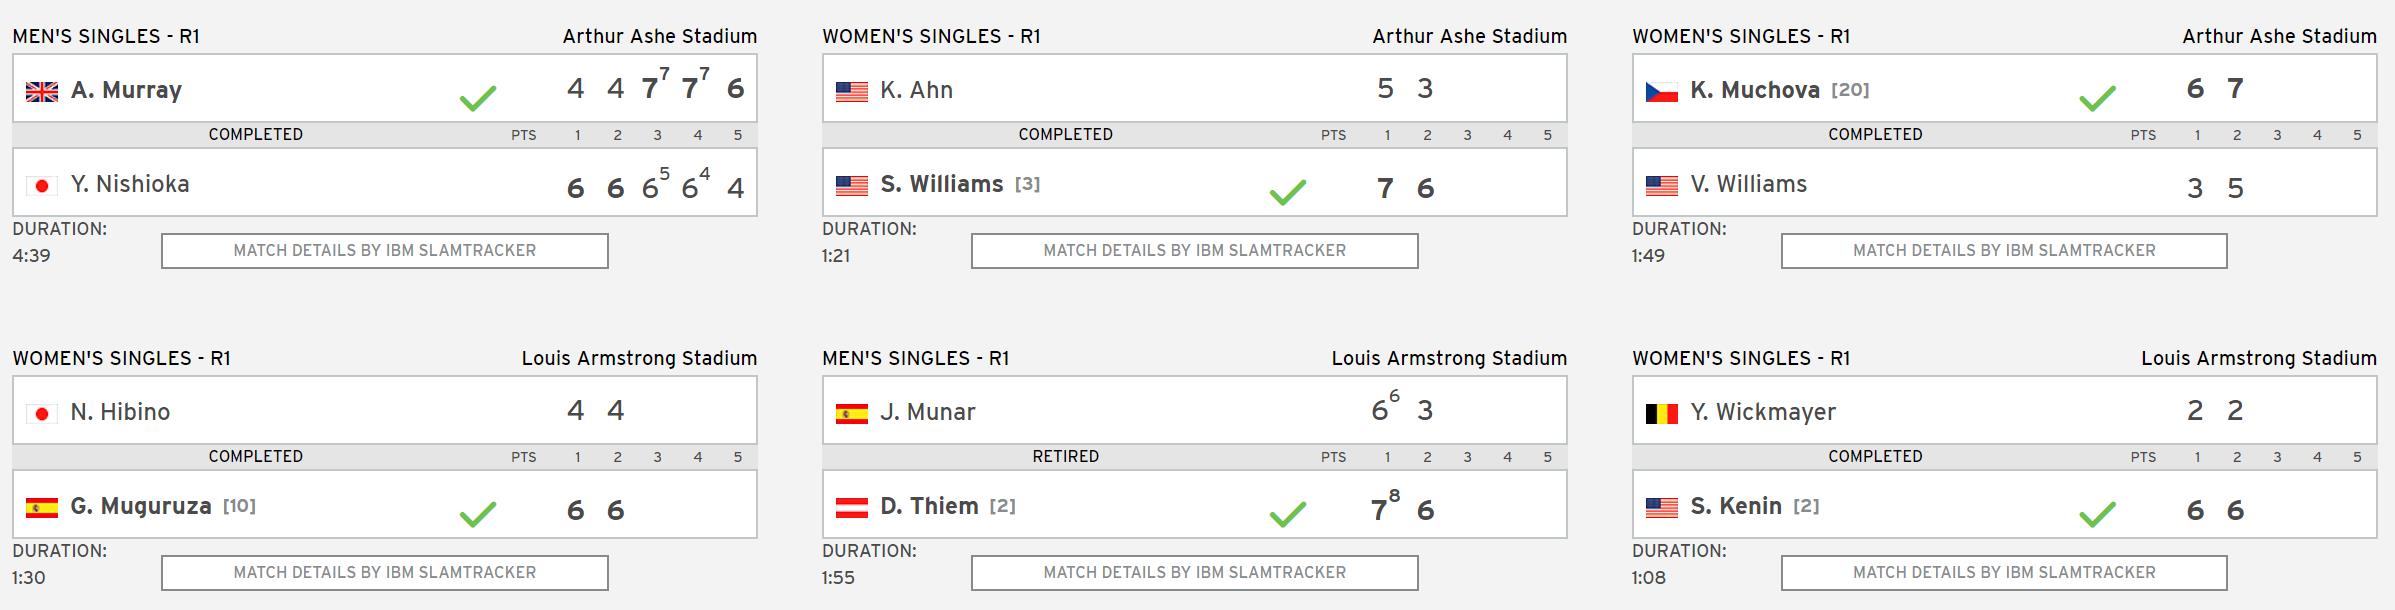2395x610 pixels.
Task: Open Match Details for the Murray vs Nishioka match
Action: (384, 251)
